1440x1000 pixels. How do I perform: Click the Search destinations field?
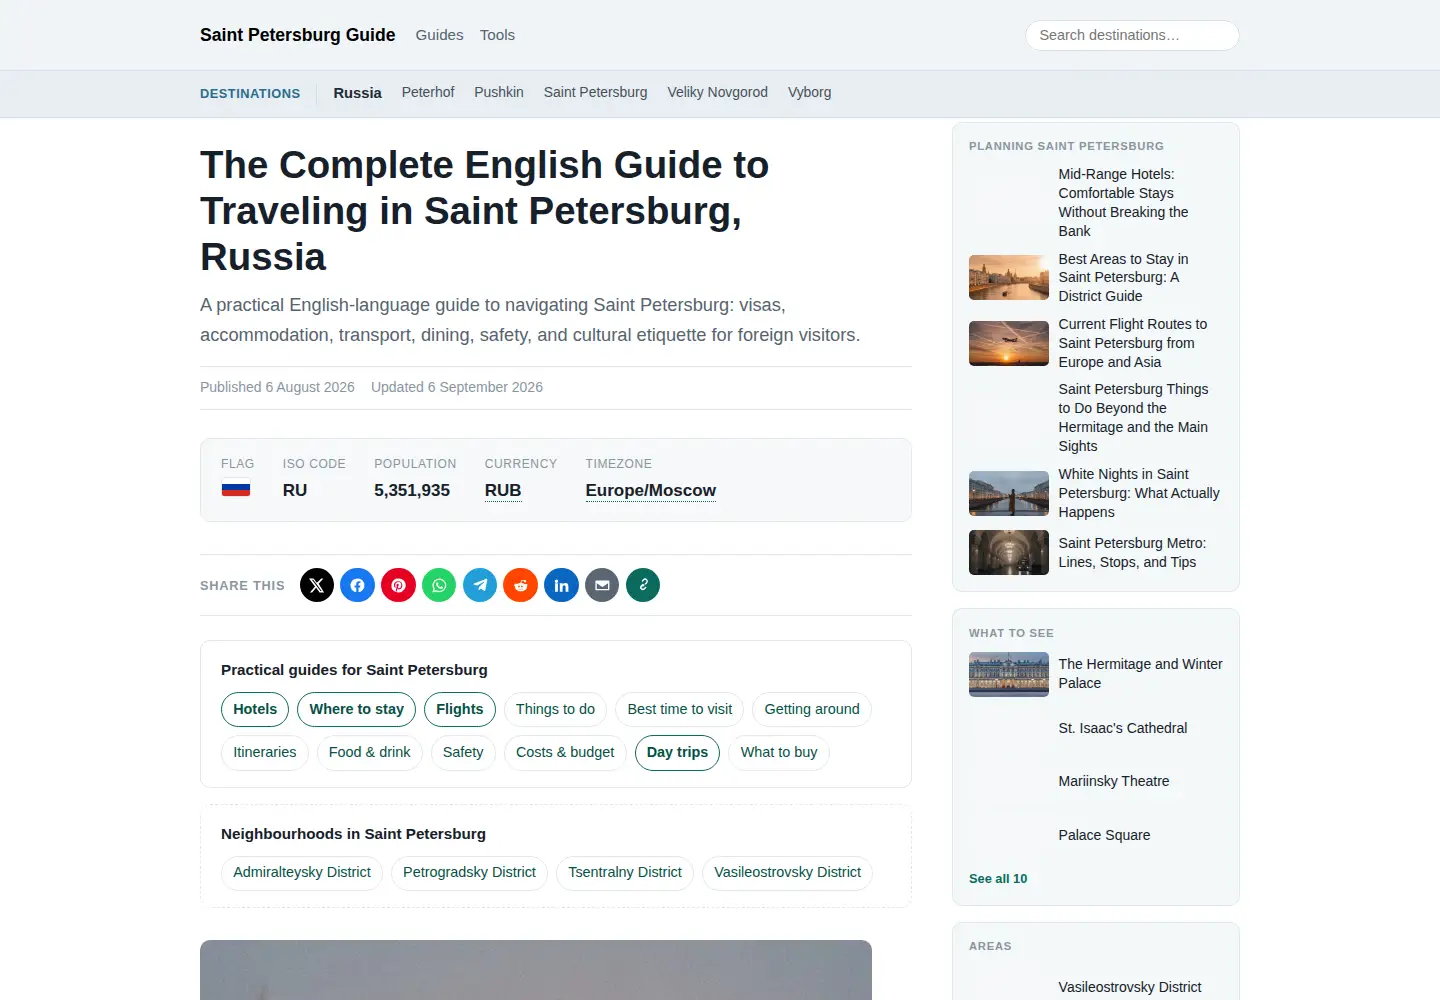[x=1132, y=35]
